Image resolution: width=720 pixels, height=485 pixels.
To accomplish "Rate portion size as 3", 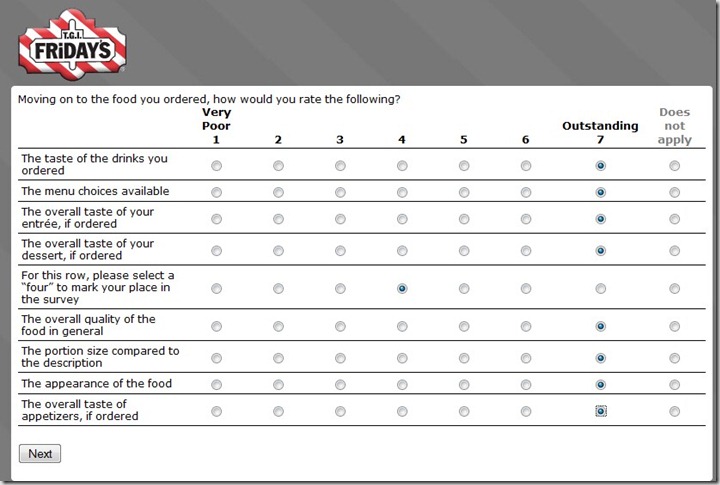I will (340, 358).
